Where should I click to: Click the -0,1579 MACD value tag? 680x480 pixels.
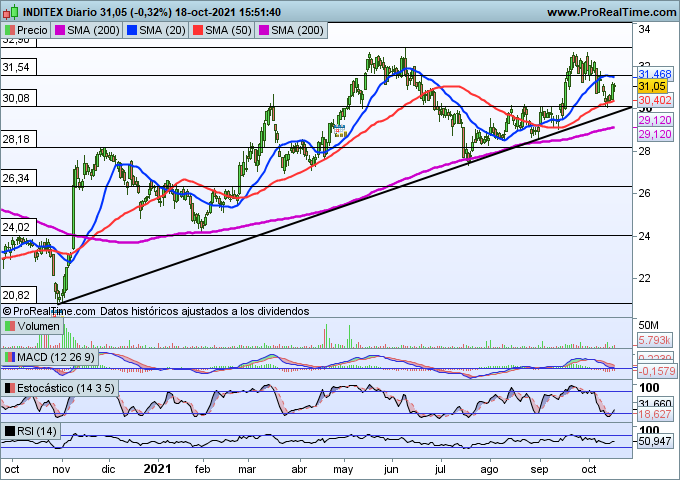pyautogui.click(x=657, y=371)
